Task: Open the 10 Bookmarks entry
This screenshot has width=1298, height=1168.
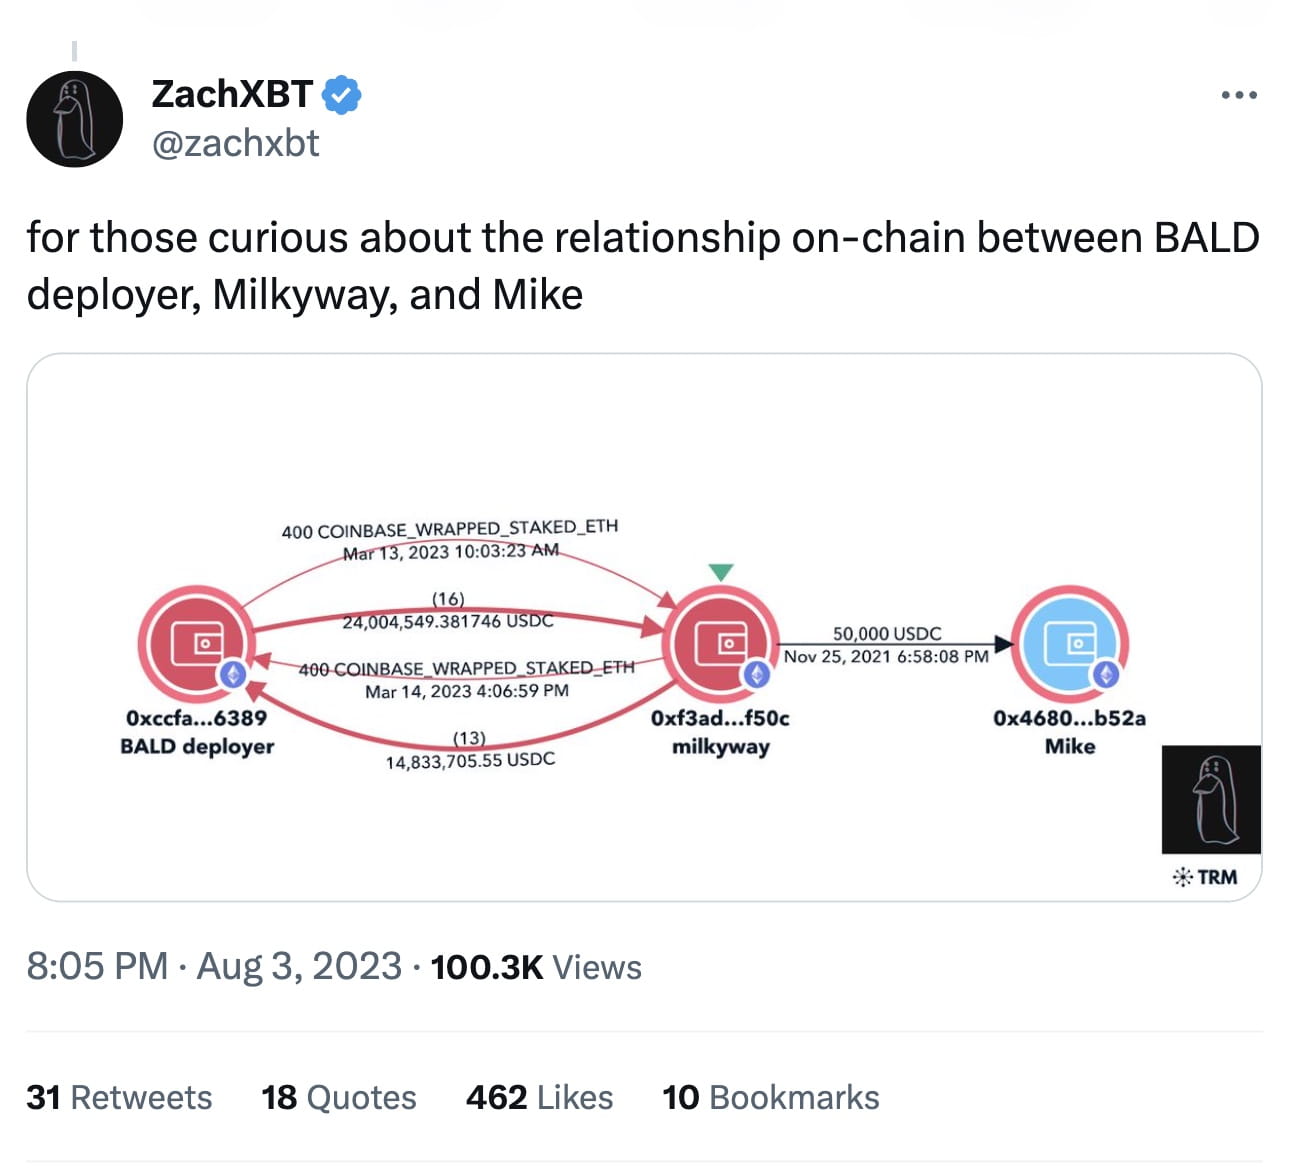Action: coord(770,1097)
